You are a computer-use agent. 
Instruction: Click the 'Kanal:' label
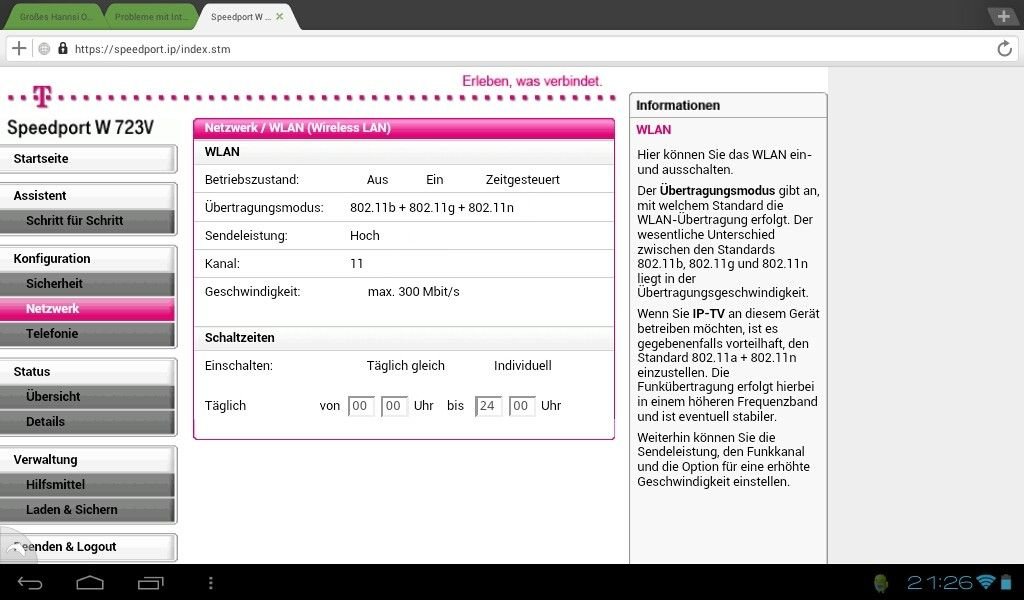pos(222,264)
